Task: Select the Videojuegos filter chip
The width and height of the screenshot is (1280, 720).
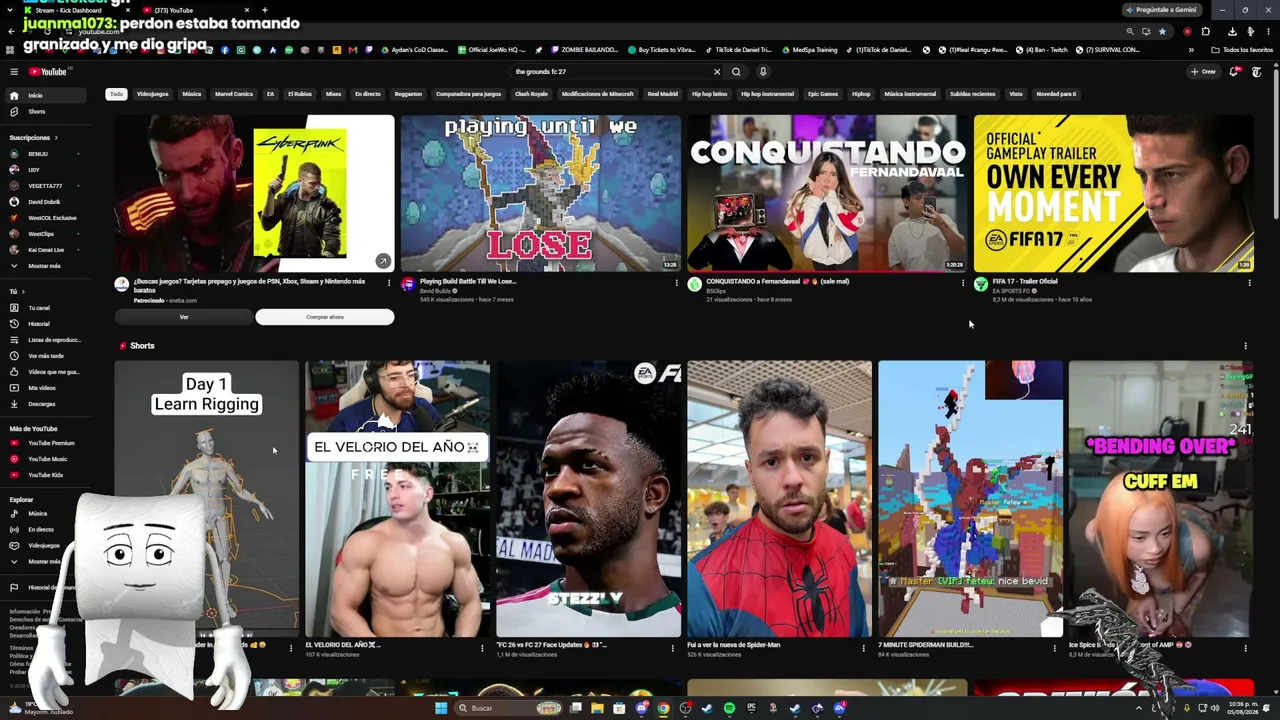Action: (152, 94)
